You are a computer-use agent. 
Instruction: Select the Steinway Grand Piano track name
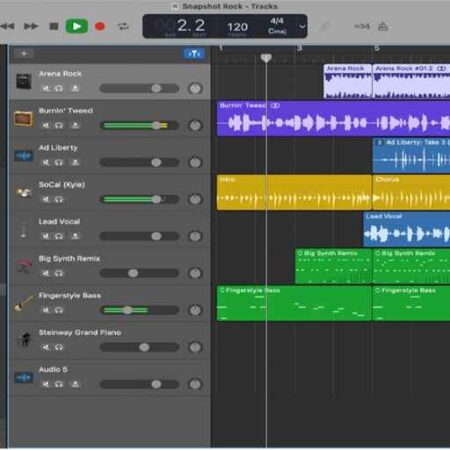pos(80,332)
